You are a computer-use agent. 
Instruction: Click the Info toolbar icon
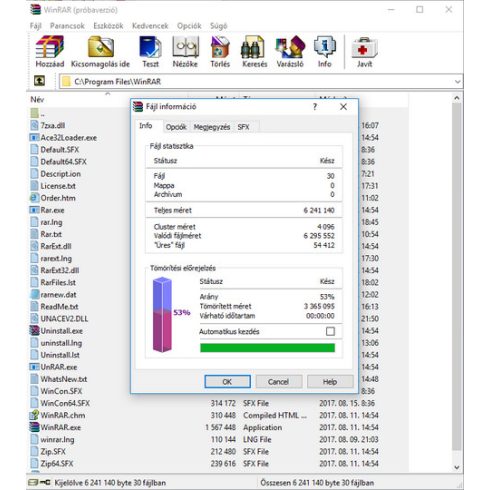325,47
